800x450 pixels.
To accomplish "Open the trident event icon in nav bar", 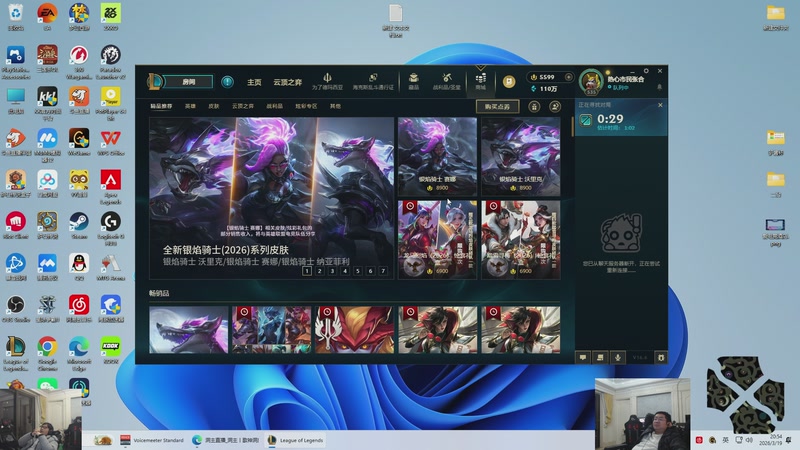I will [x=327, y=81].
